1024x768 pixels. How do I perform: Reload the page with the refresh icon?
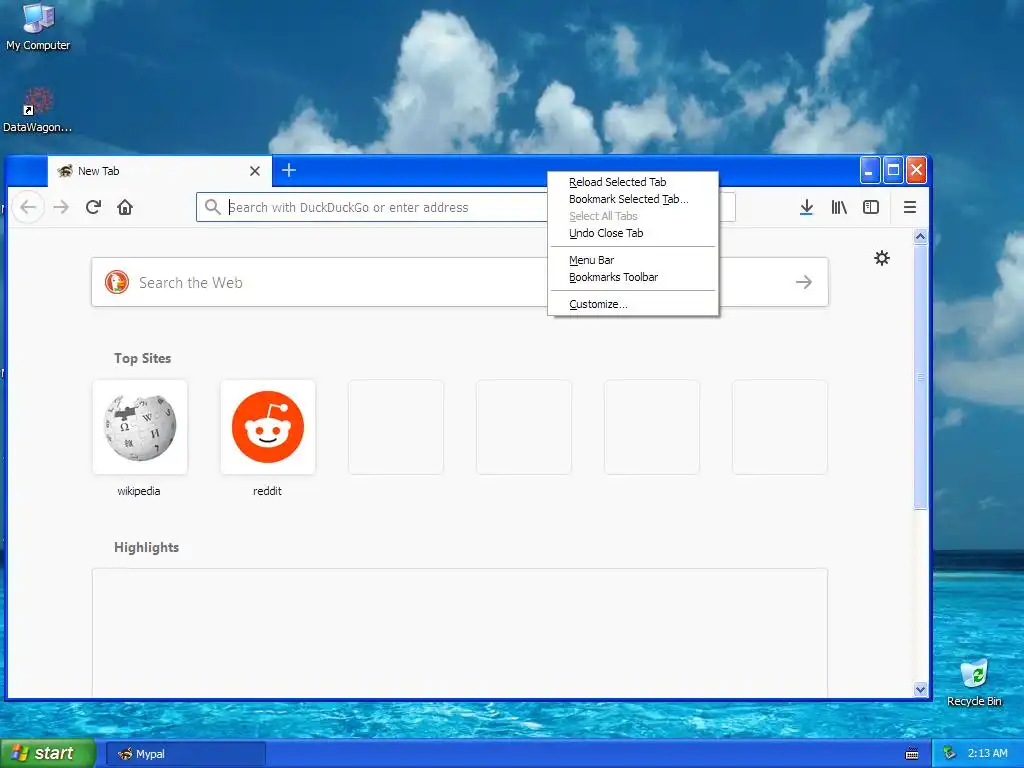(93, 208)
